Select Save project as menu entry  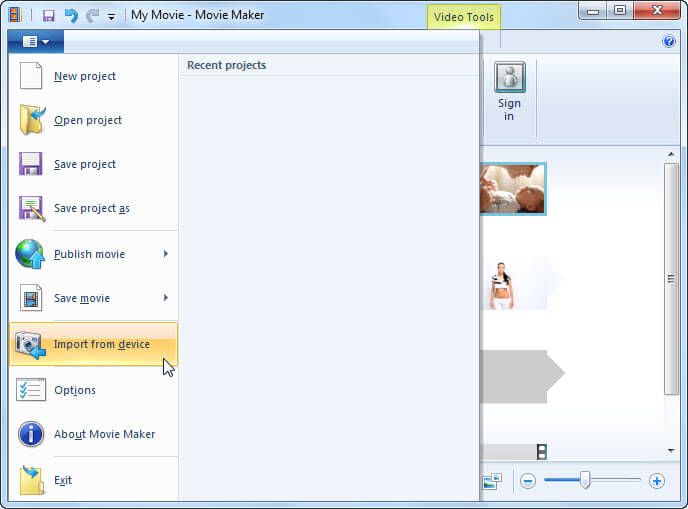coord(93,208)
